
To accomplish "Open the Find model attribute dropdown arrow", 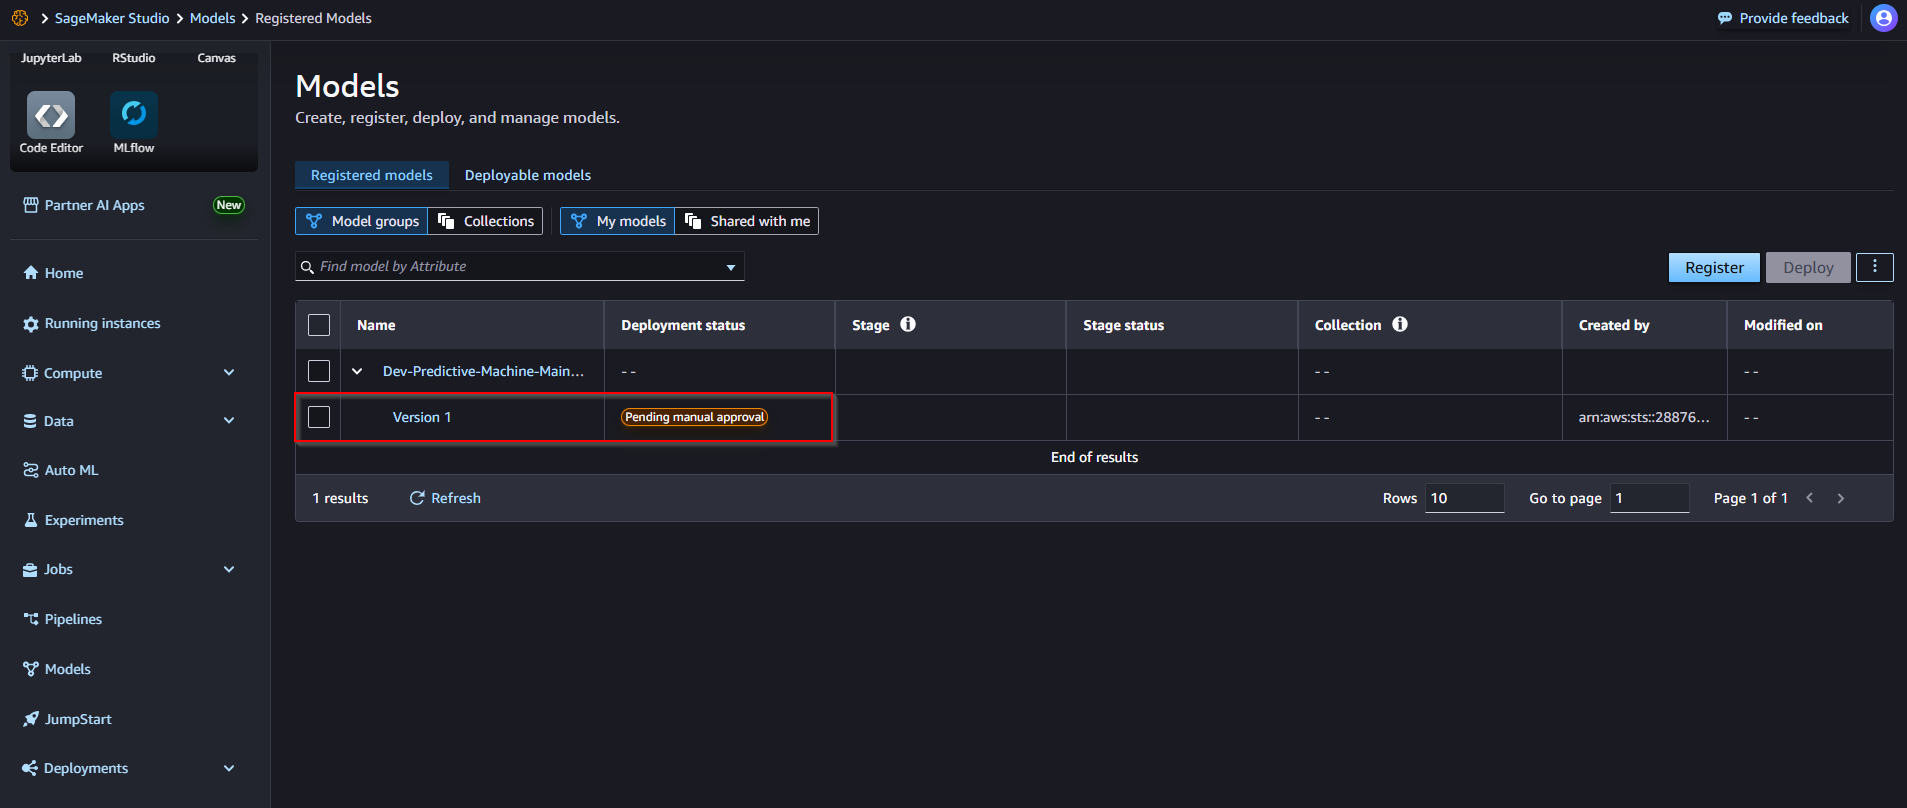I will pos(731,267).
